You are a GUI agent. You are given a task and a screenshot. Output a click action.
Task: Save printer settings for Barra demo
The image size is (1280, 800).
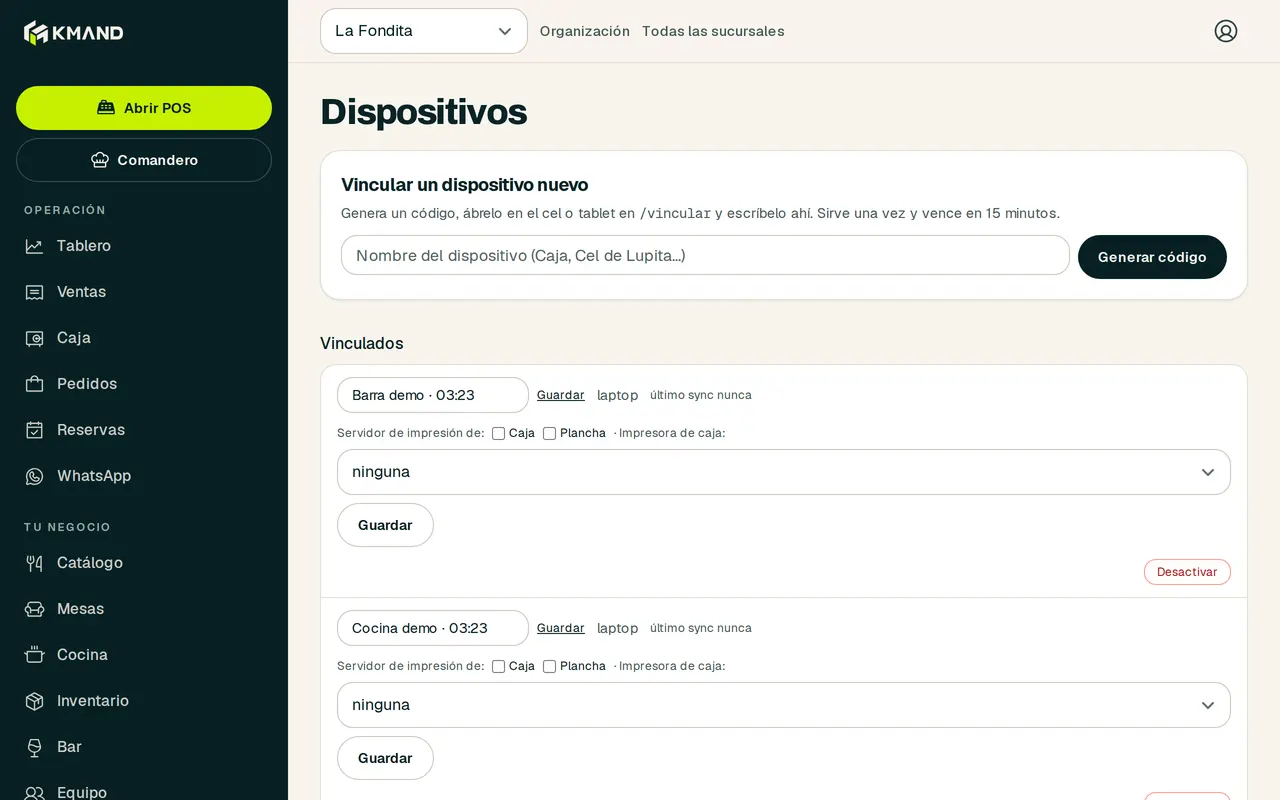(x=385, y=525)
